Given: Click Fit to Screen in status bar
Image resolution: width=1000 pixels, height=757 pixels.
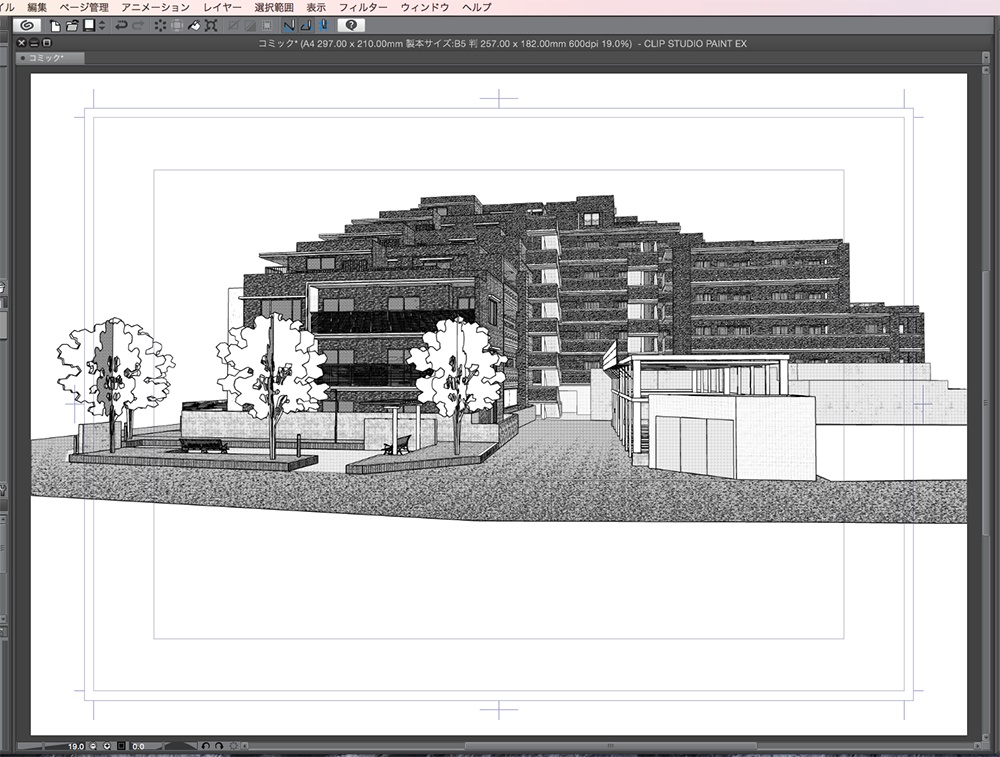Looking at the screenshot, I should [x=121, y=746].
